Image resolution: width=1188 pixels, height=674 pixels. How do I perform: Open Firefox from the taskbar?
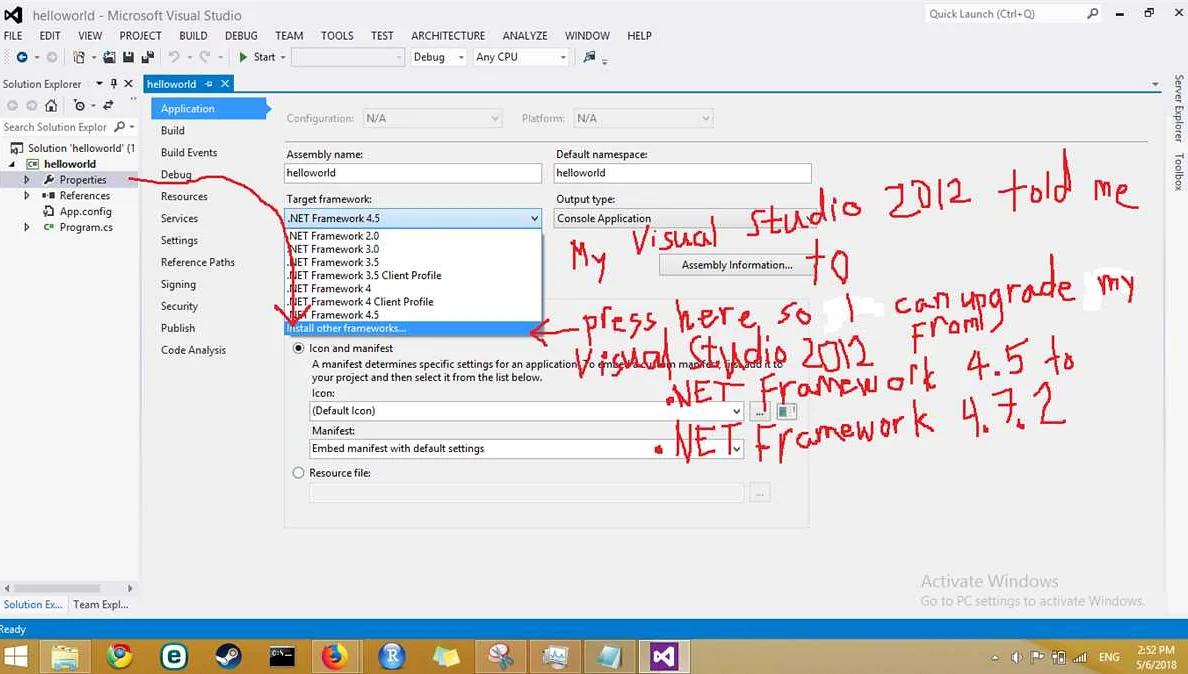pos(336,656)
